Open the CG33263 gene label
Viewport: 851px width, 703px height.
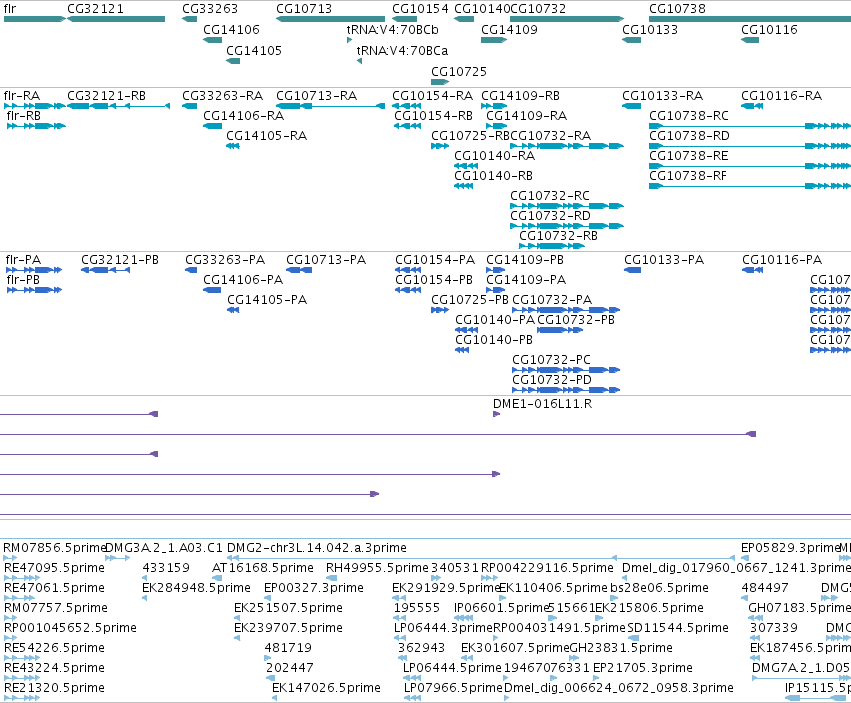210,9
